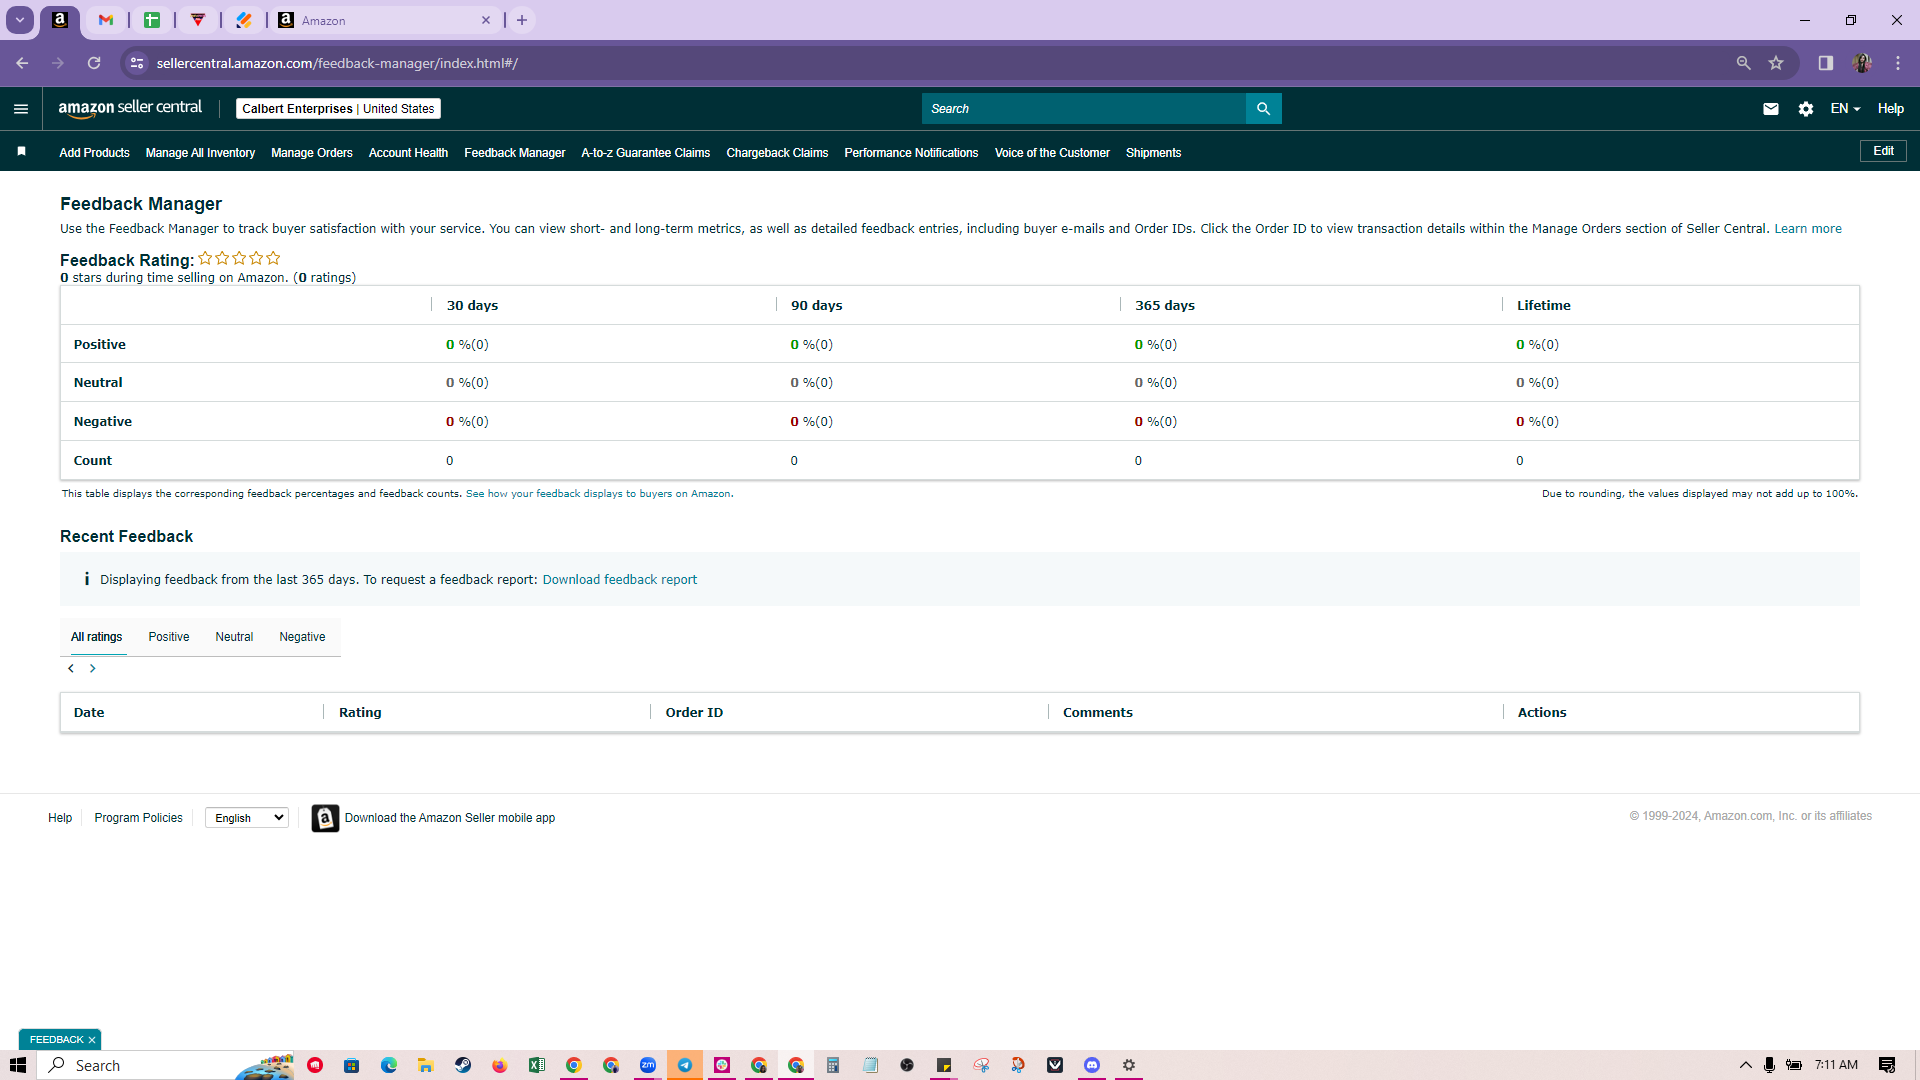
Task: Open Account Health page
Action: [x=408, y=153]
